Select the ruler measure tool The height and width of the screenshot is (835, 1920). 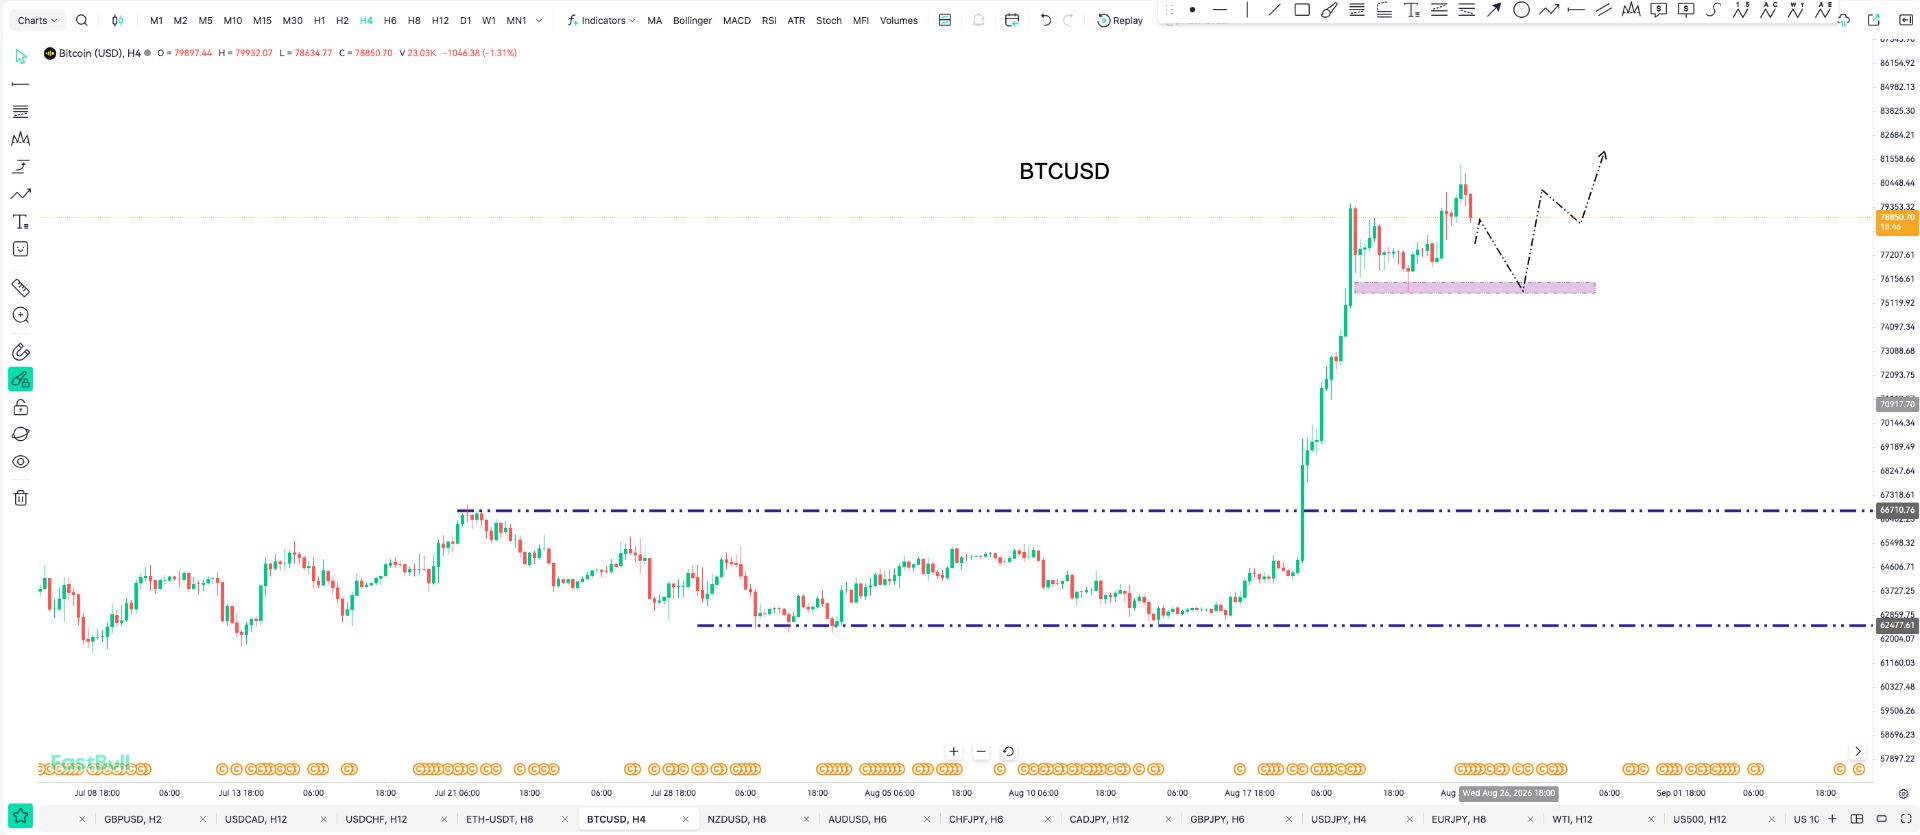20,288
